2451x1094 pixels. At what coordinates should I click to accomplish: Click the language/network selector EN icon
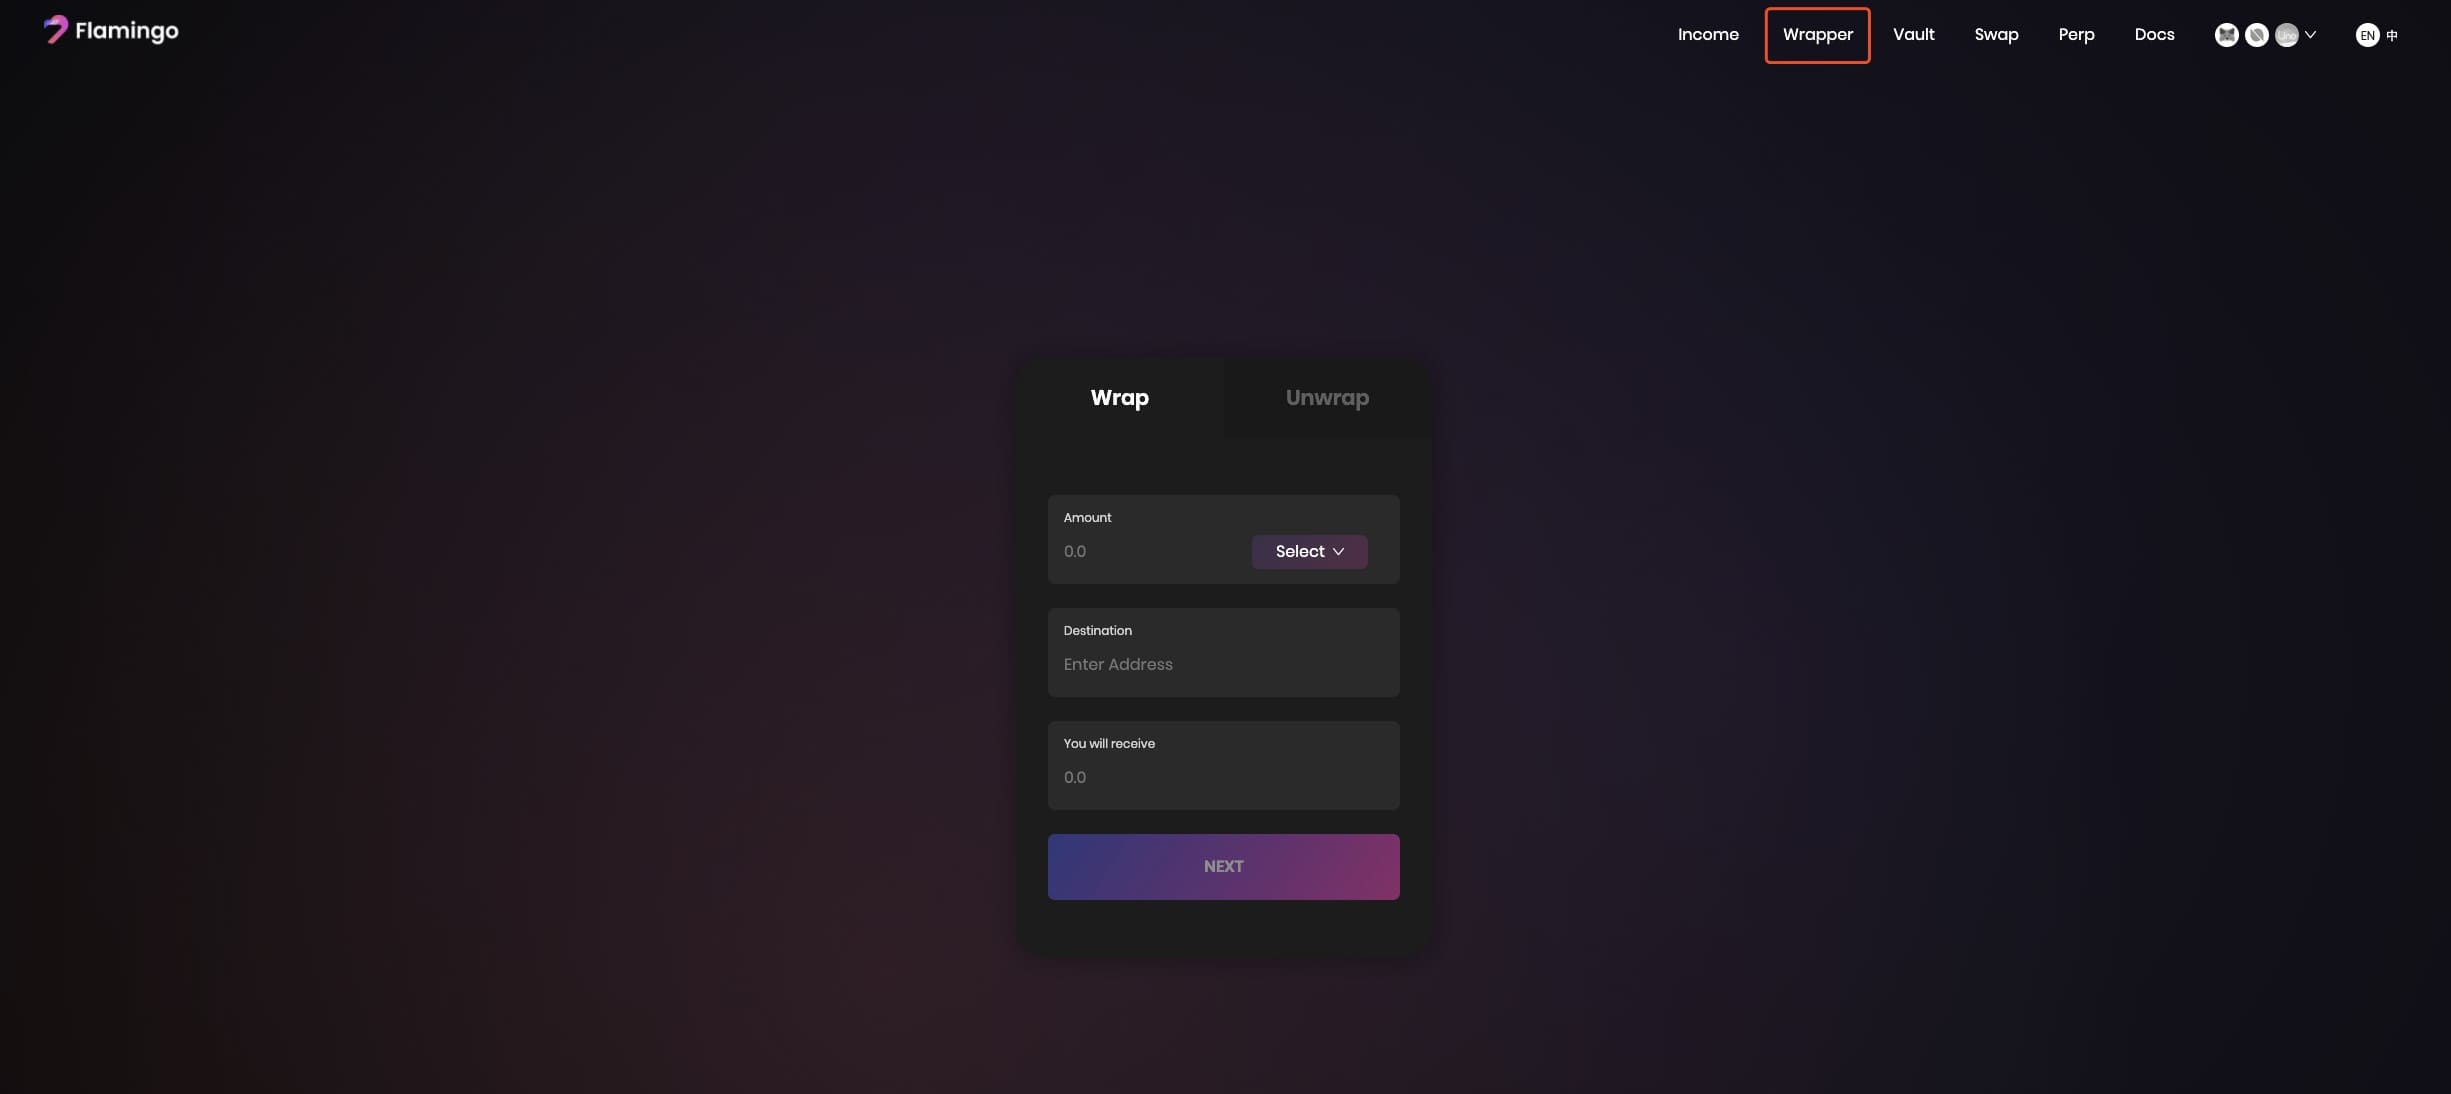[x=2368, y=33]
